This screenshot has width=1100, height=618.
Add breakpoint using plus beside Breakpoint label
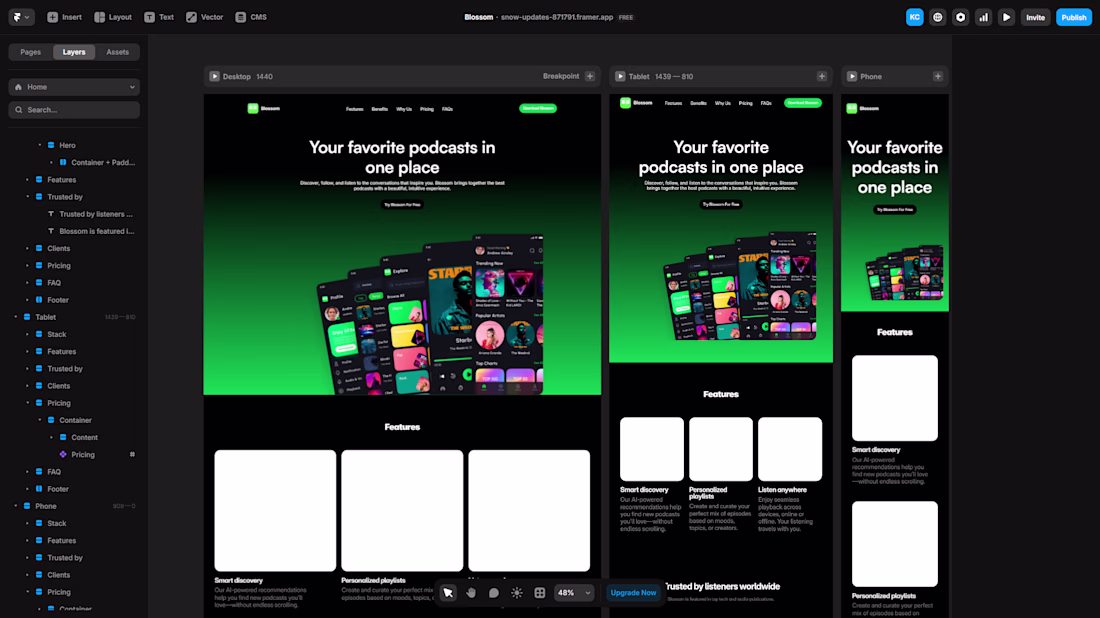[590, 76]
